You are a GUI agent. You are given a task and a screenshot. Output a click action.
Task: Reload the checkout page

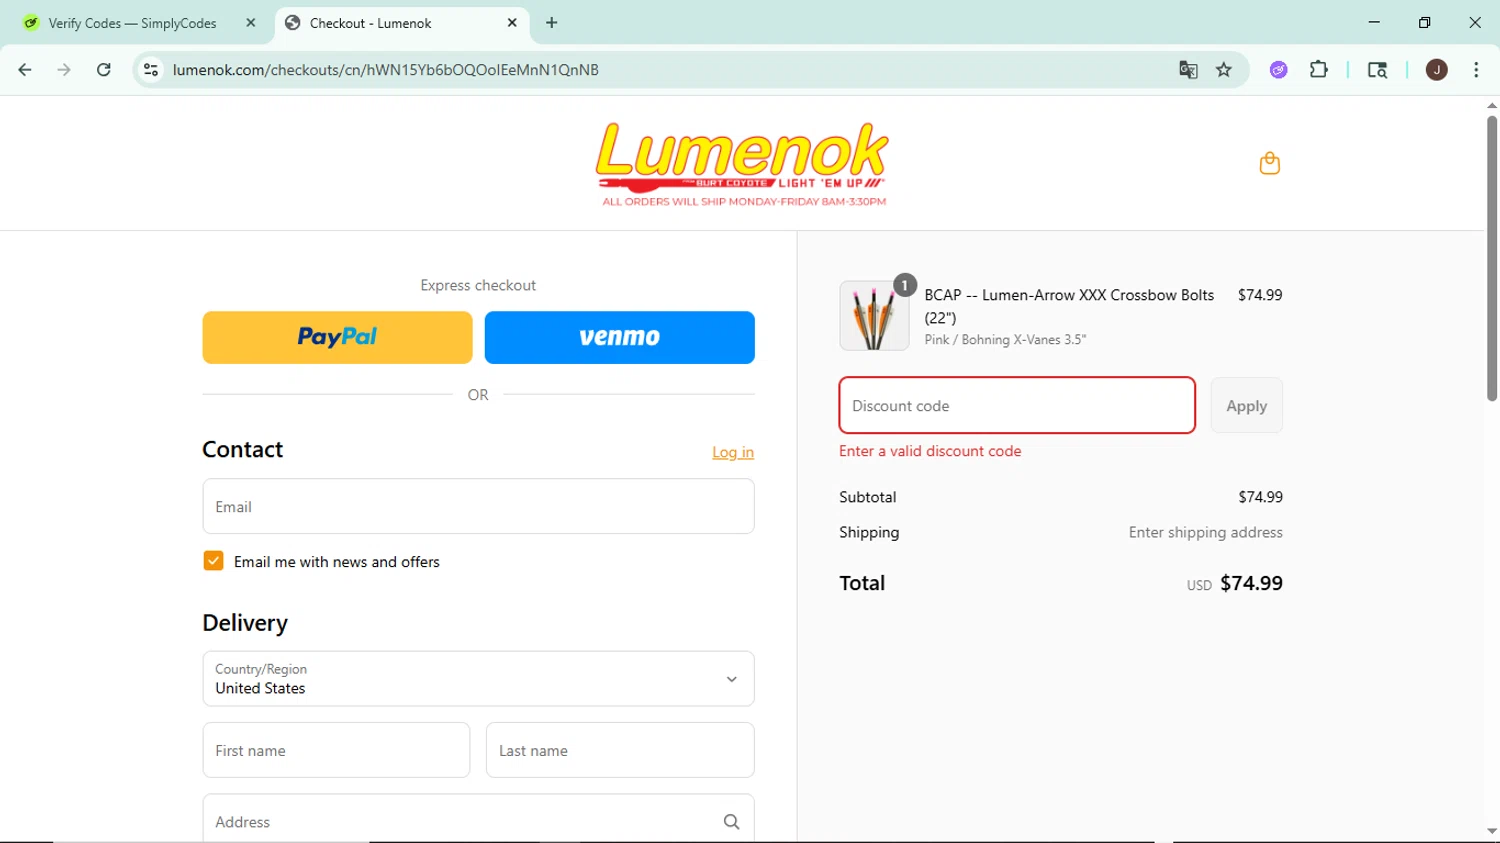point(104,70)
